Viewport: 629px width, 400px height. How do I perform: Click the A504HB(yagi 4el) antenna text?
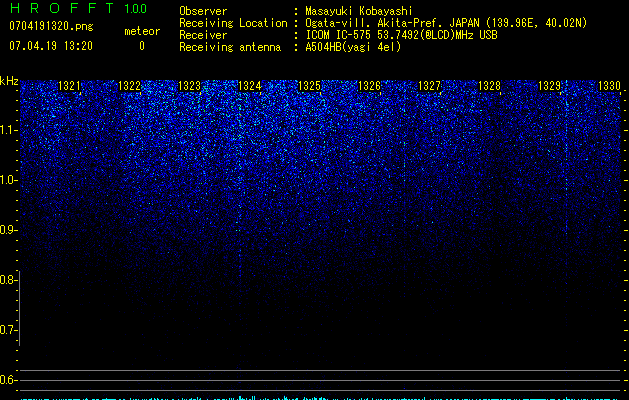(353, 47)
